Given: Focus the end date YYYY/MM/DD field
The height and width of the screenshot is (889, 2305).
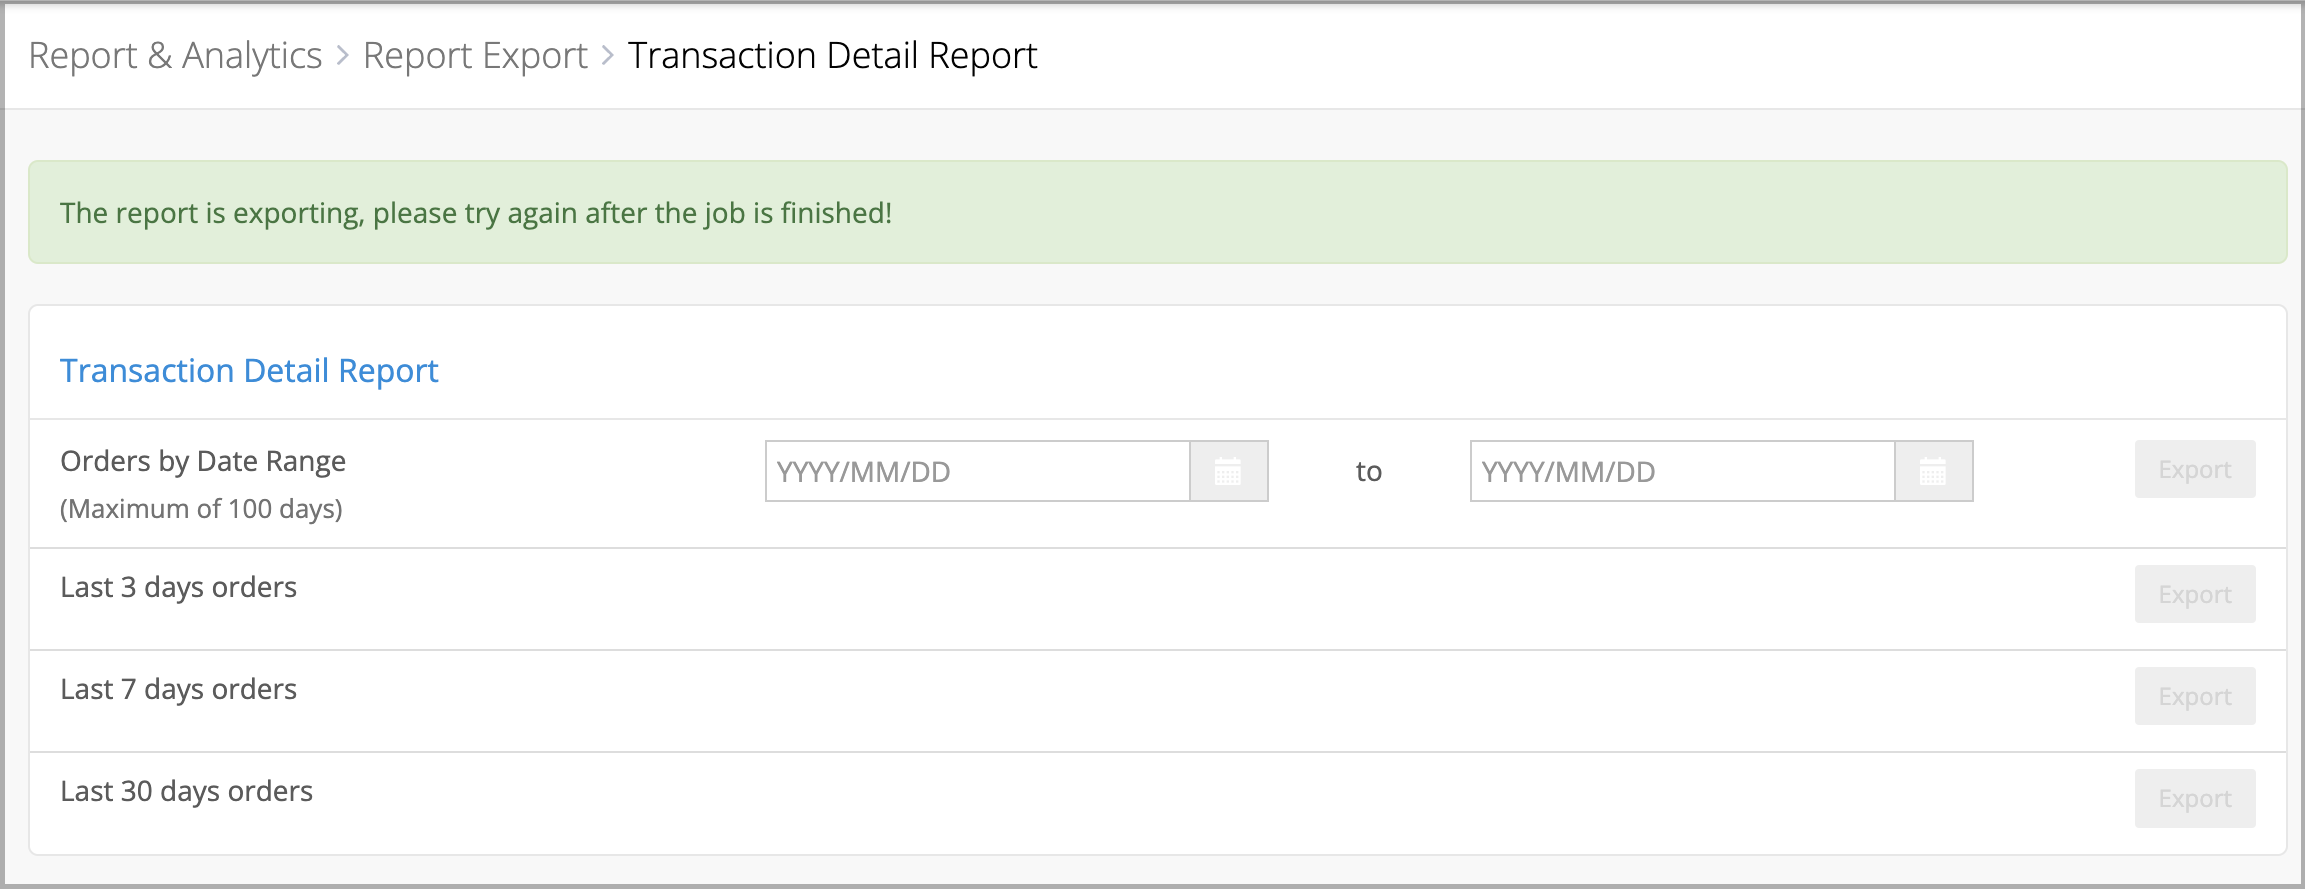Looking at the screenshot, I should pos(1682,471).
